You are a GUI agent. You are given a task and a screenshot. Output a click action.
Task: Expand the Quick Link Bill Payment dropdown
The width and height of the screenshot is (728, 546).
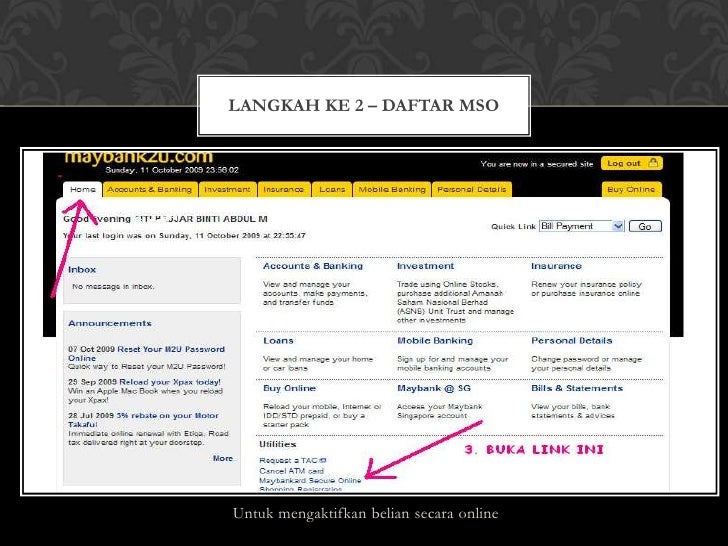point(581,226)
